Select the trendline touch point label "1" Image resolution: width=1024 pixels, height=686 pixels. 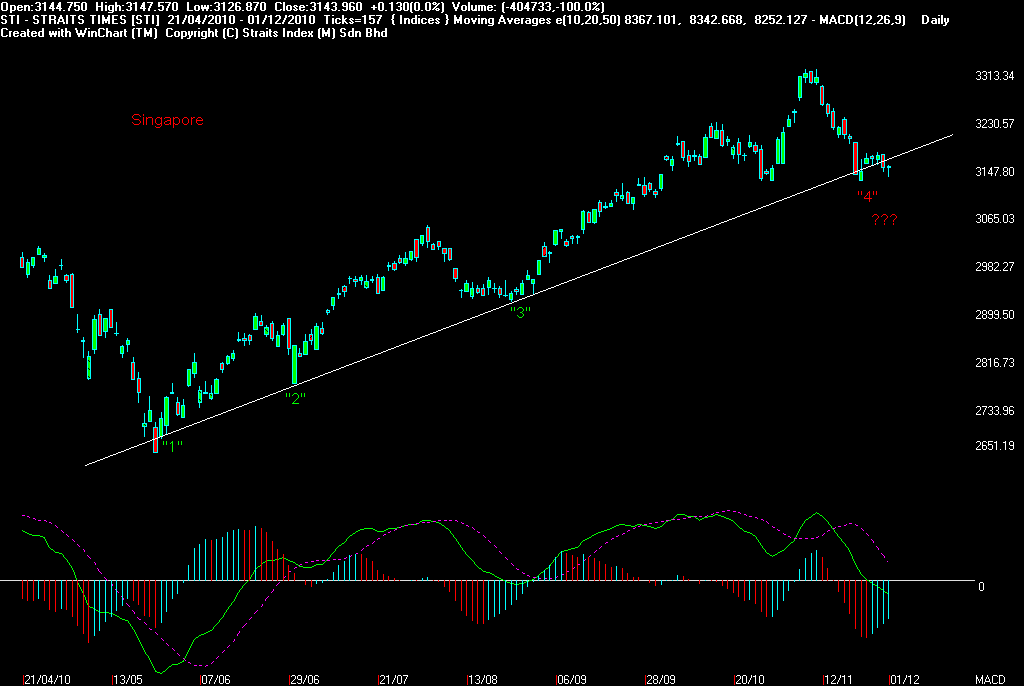point(172,446)
